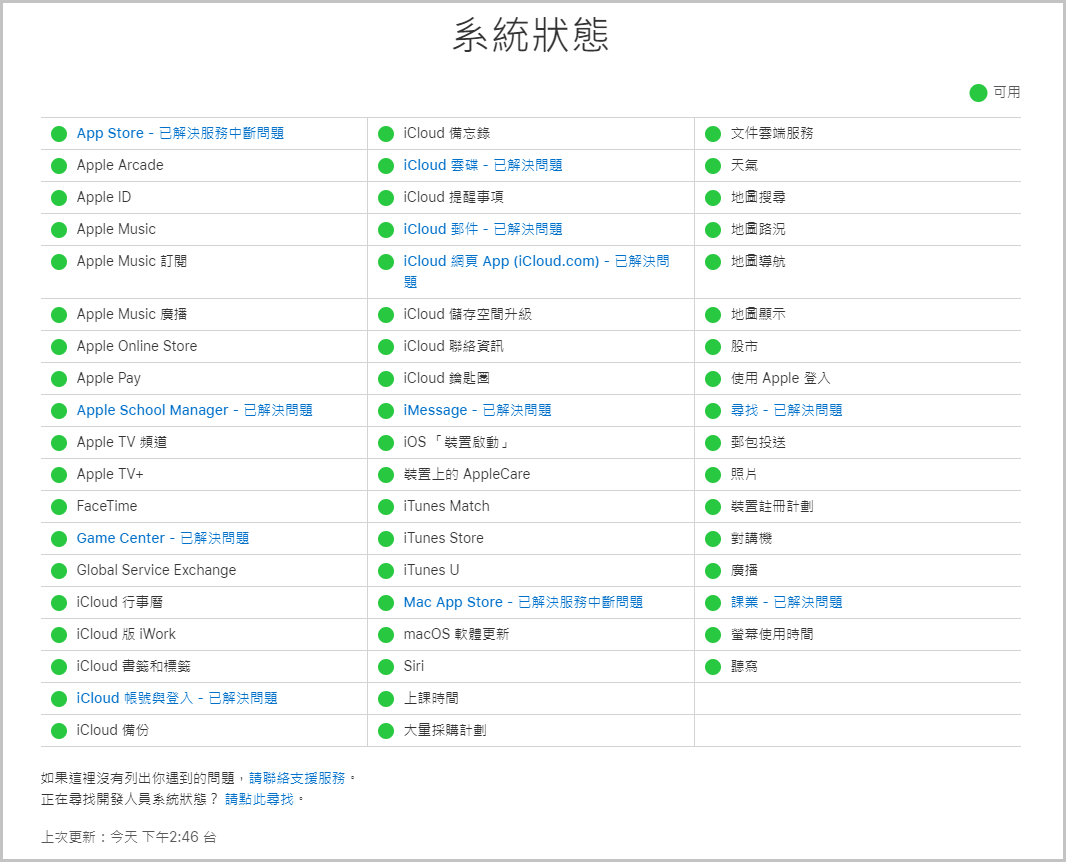Screen dimensions: 1066x862
Task: Click the macOS 軟體更新 text
Action: [456, 634]
